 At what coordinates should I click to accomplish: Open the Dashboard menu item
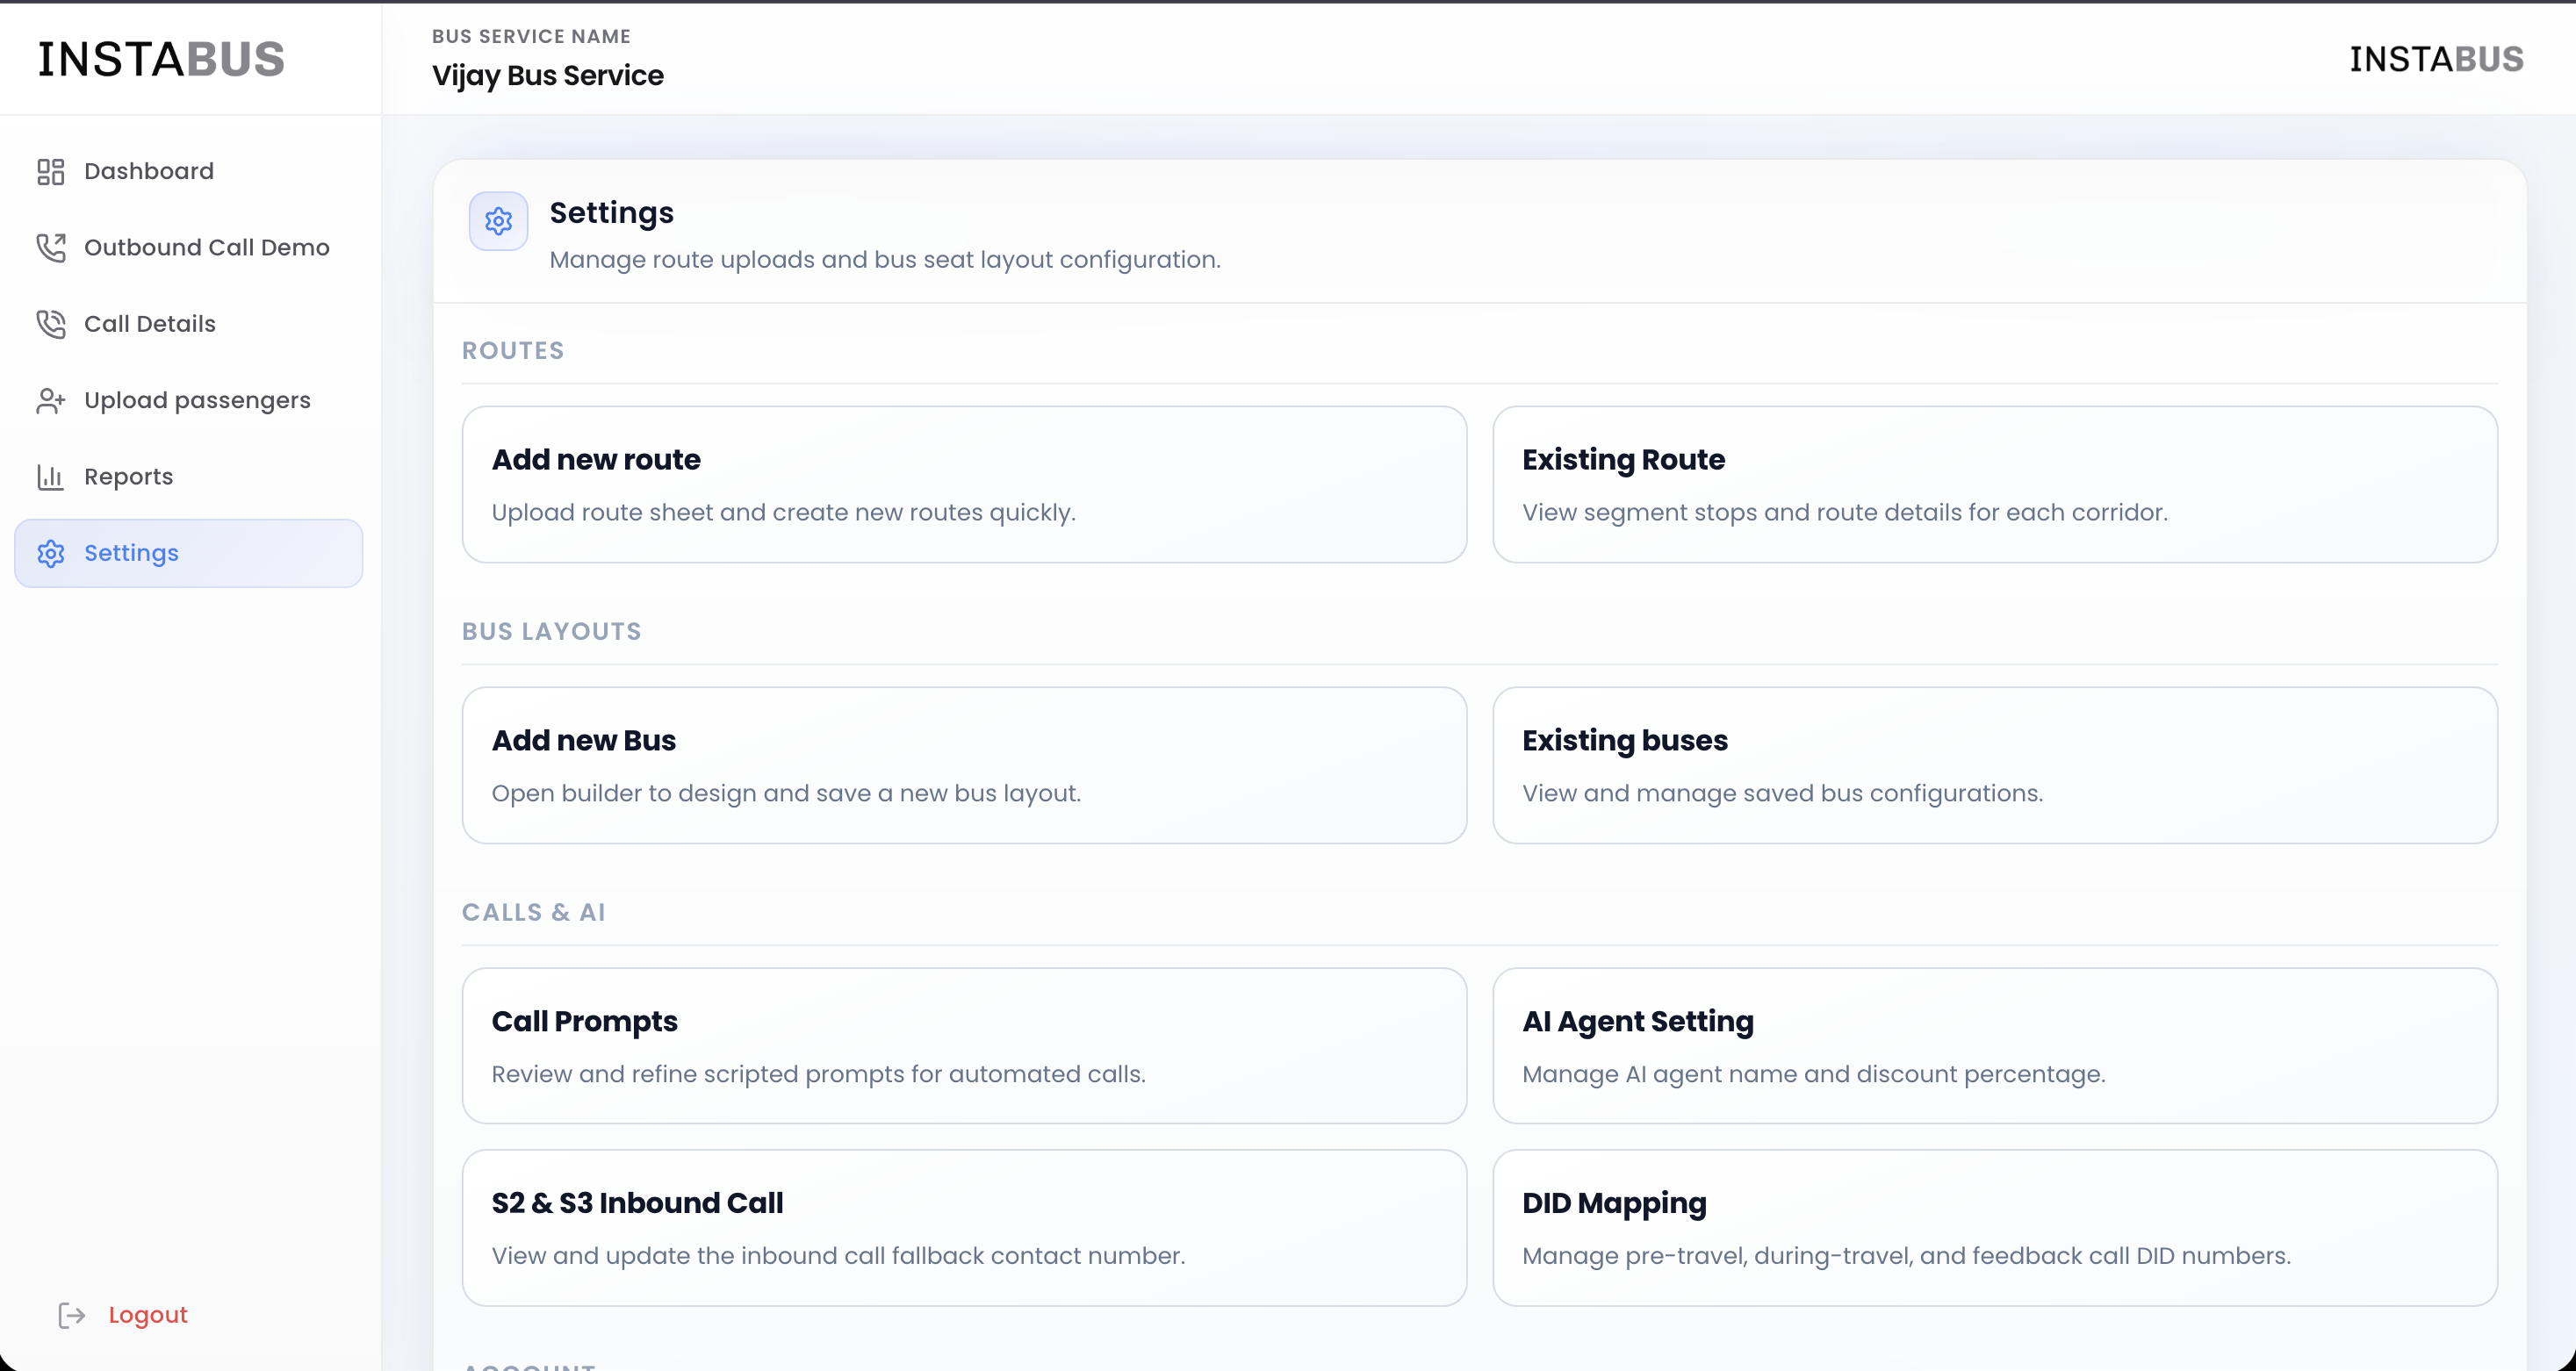coord(189,171)
